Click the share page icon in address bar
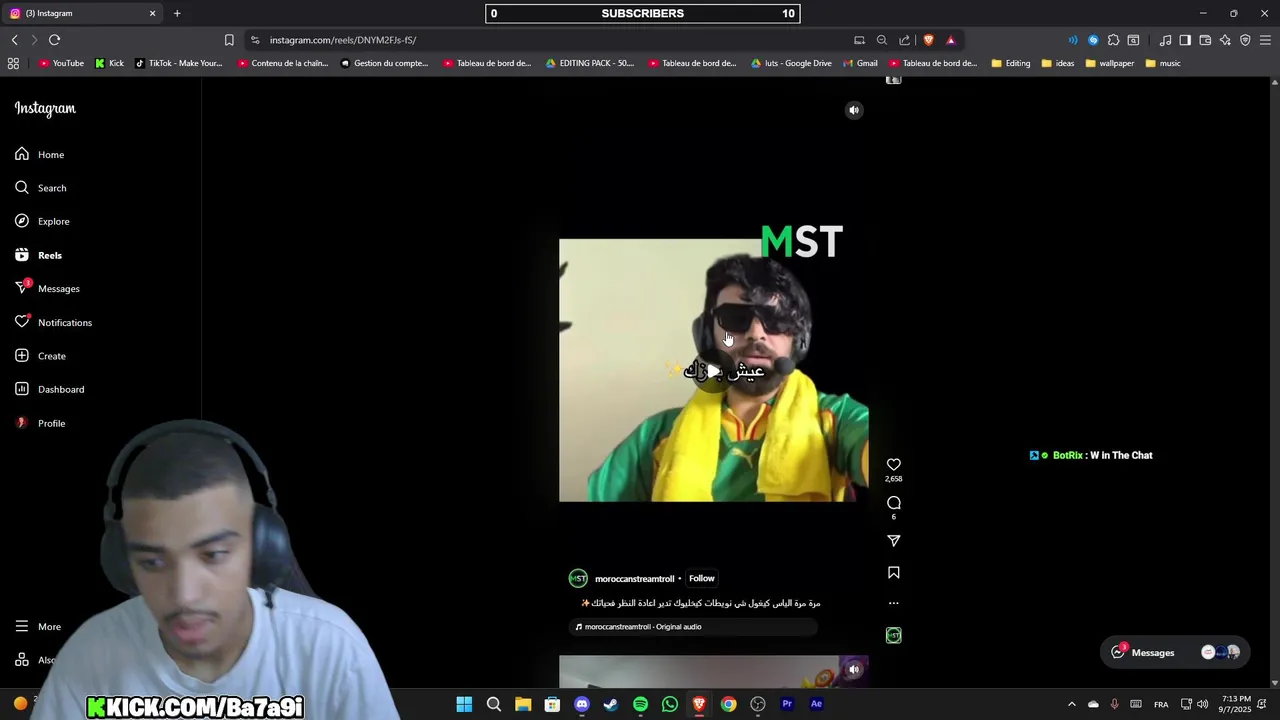Image resolution: width=1280 pixels, height=720 pixels. [905, 40]
